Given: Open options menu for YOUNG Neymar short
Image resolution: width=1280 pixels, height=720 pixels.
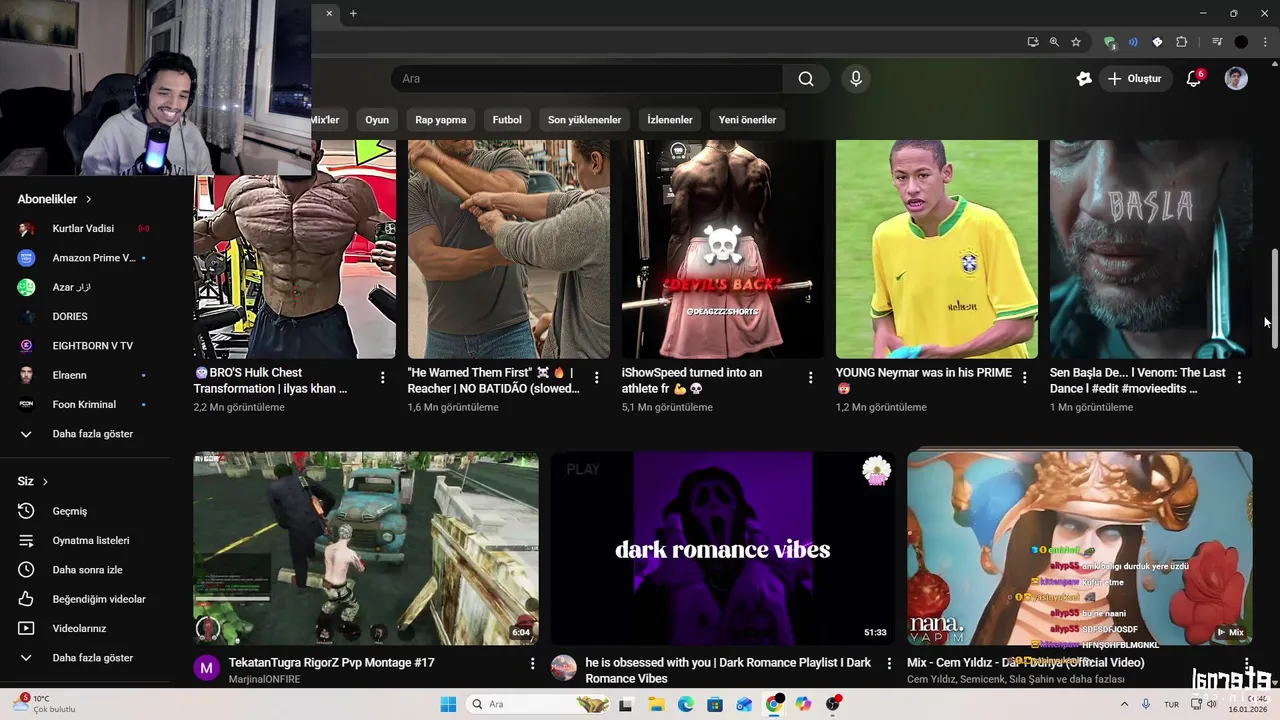Looking at the screenshot, I should pos(1025,378).
